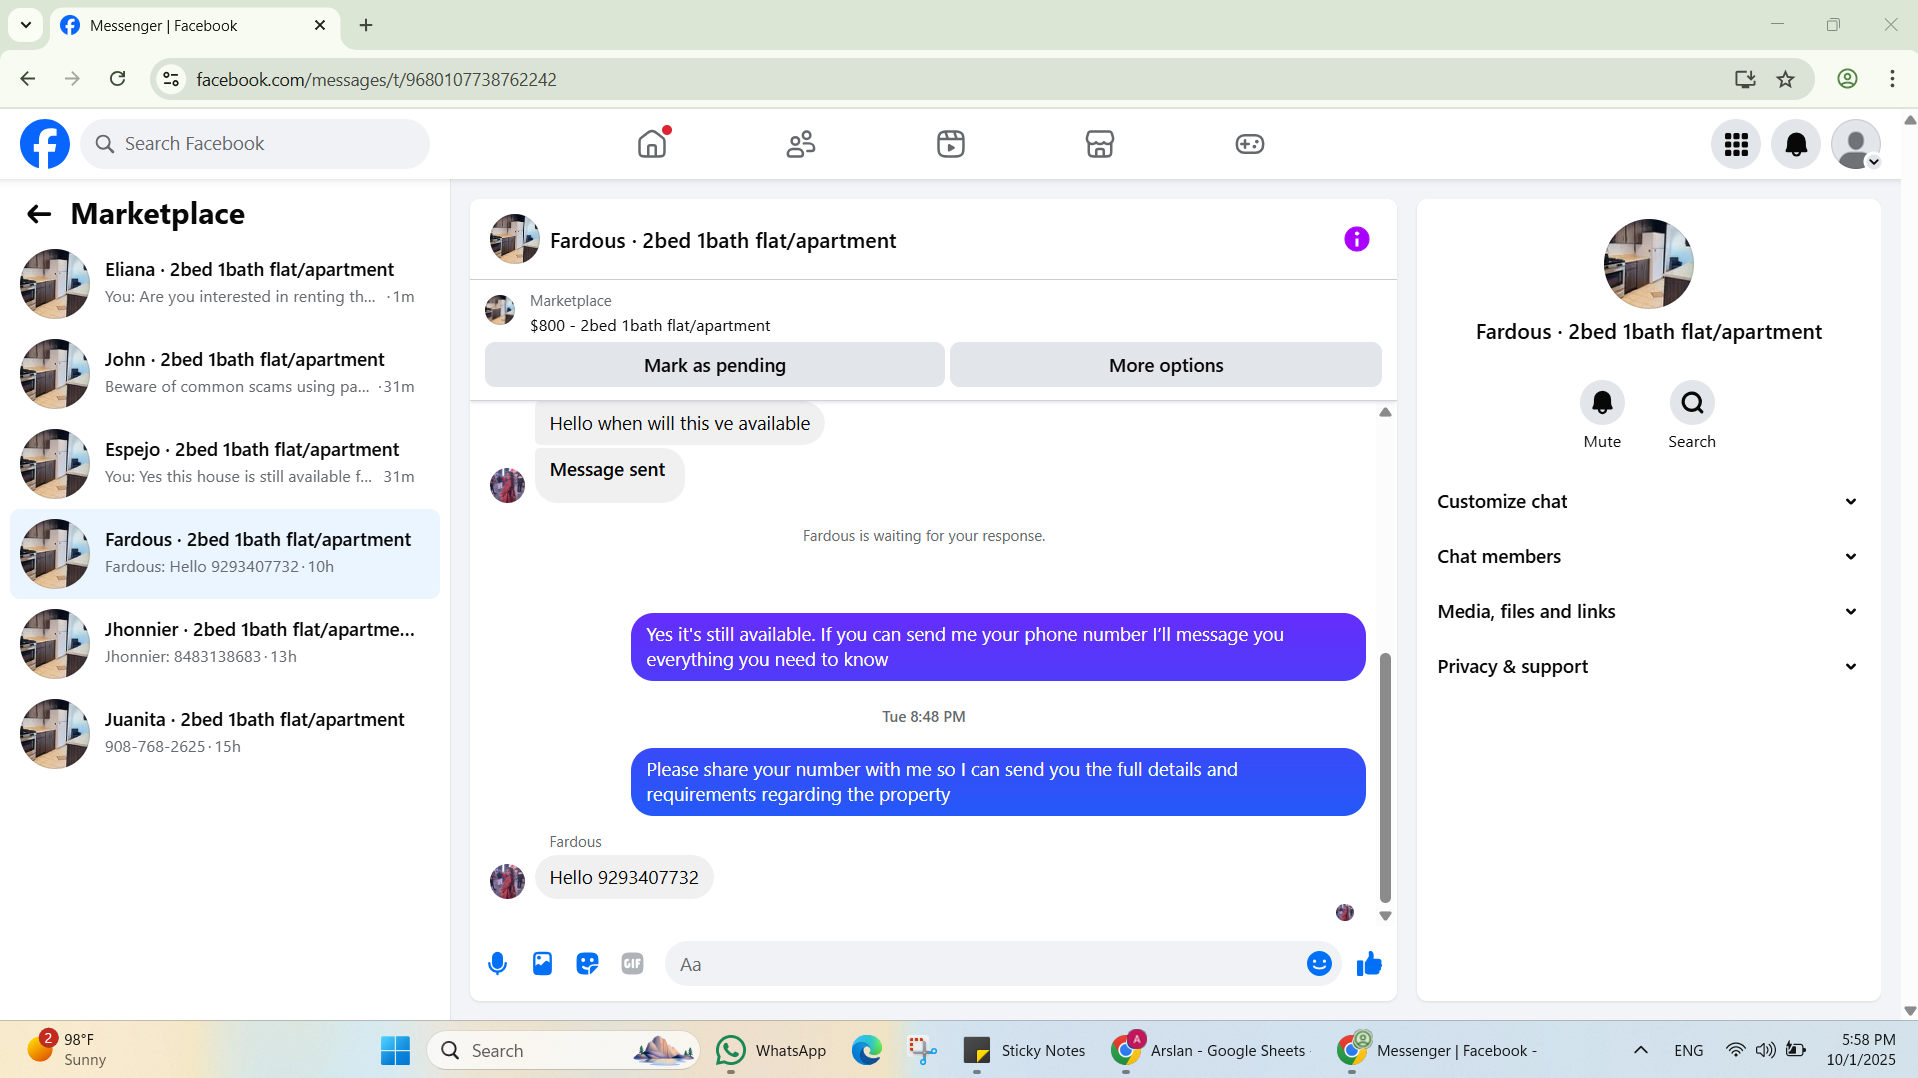This screenshot has height=1078, width=1918.
Task: Click the Search Facebook field
Action: (x=255, y=144)
